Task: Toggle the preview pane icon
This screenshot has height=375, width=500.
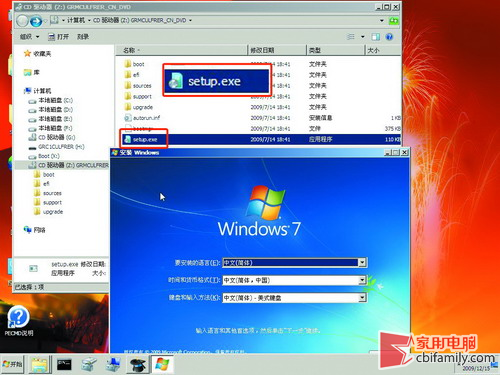Action: pos(376,37)
